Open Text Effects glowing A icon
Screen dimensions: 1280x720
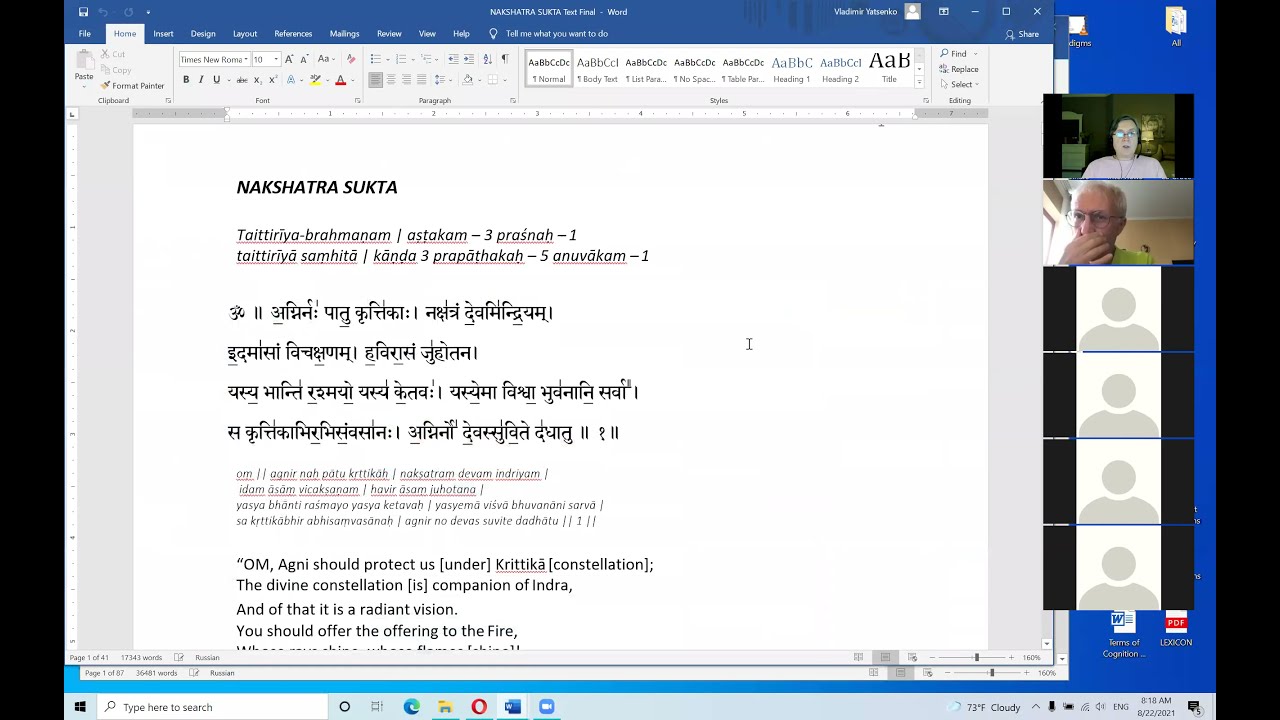[292, 80]
